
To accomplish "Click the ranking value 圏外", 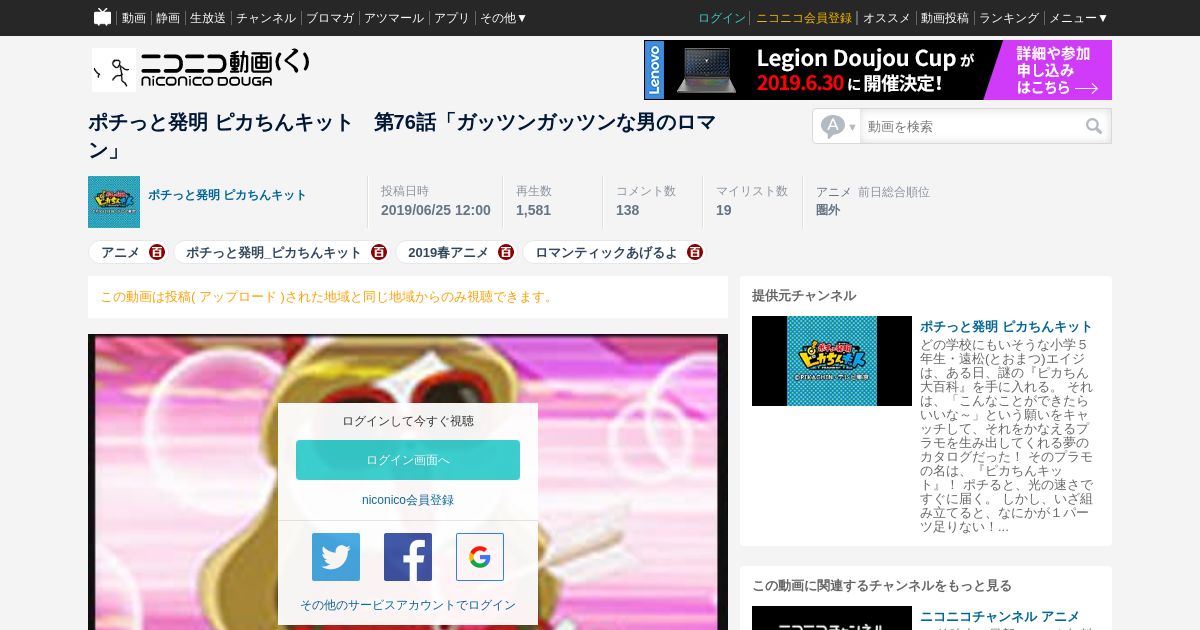I will [828, 210].
